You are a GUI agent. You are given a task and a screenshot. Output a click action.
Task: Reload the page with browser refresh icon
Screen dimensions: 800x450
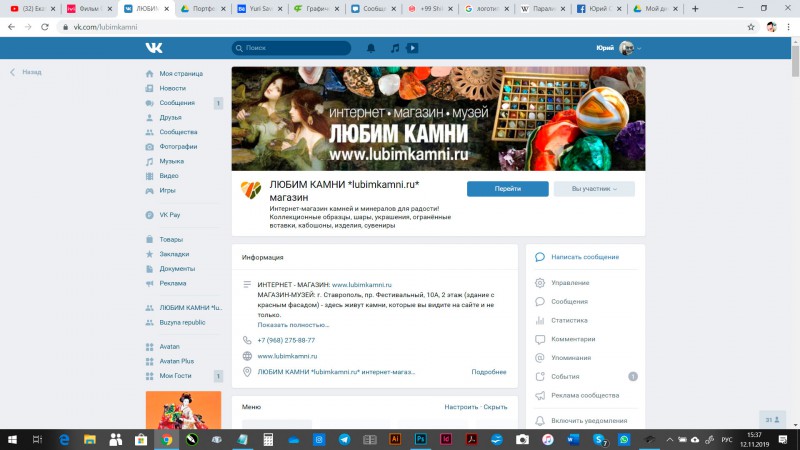(45, 27)
